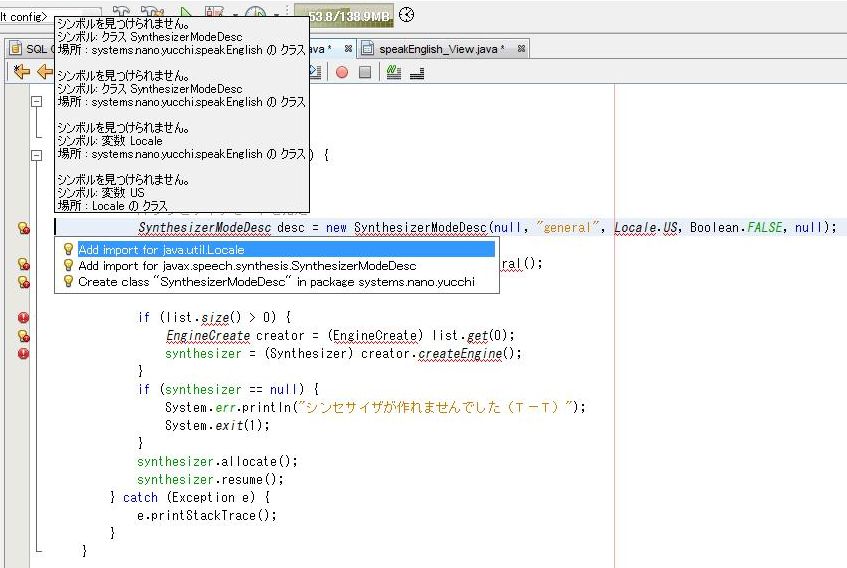Collapse the second code fold in gutter

click(37, 155)
